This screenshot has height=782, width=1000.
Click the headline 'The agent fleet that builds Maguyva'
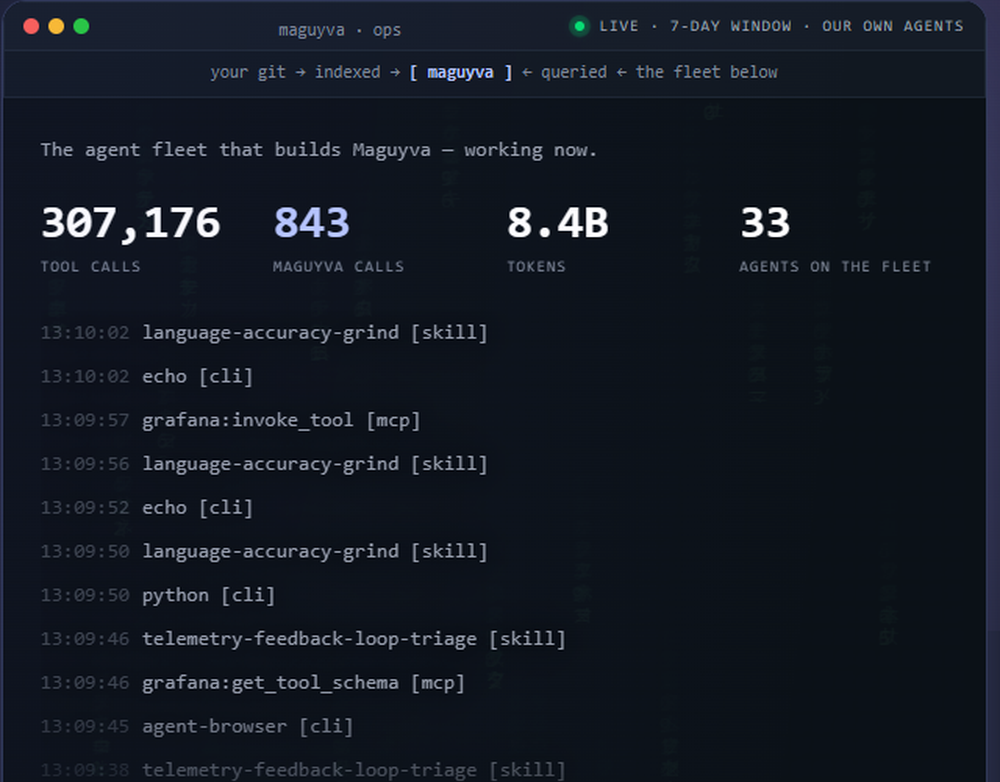tap(235, 150)
